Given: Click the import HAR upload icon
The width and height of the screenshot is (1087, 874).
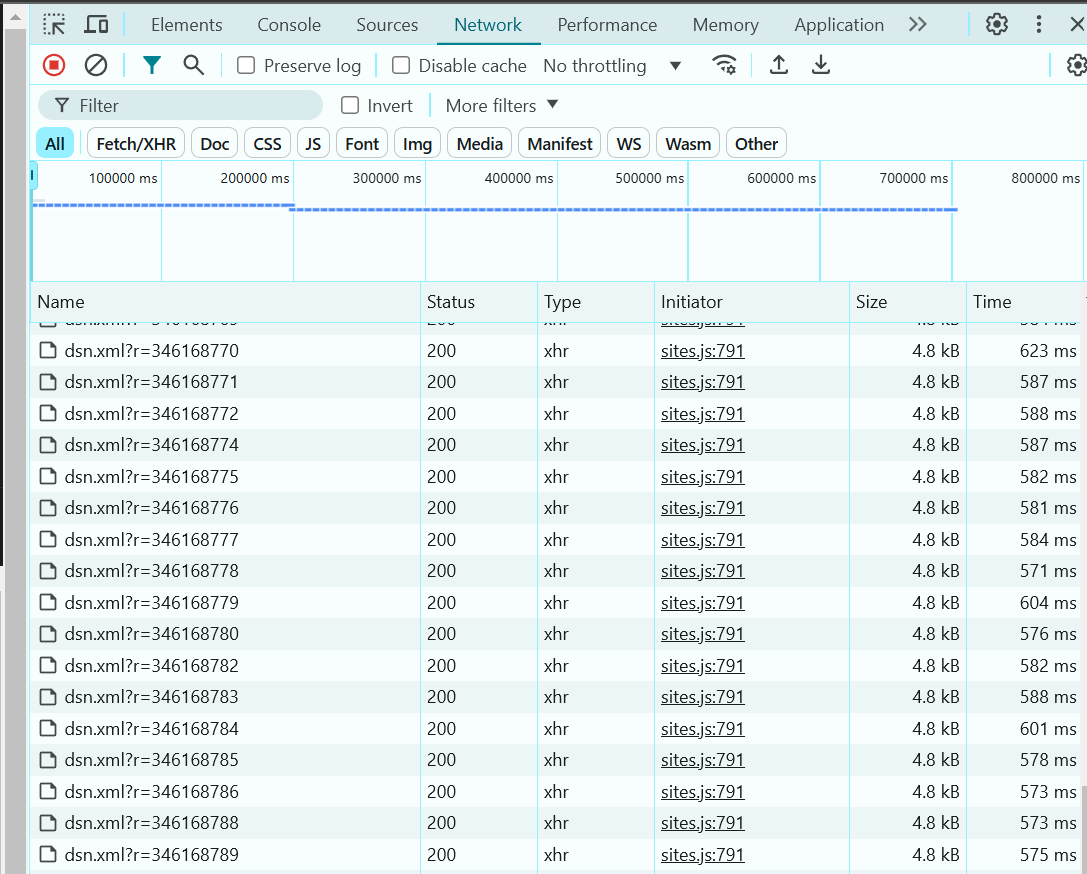Looking at the screenshot, I should coord(779,66).
